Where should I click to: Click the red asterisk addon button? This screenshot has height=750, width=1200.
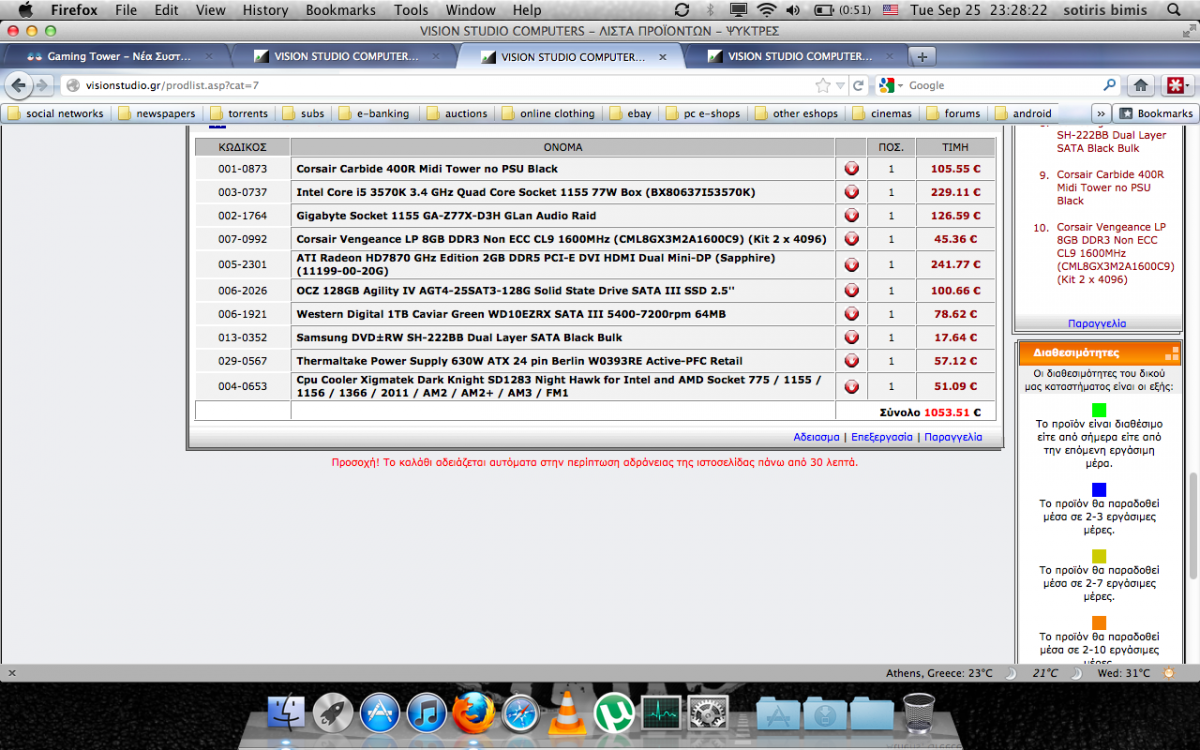click(x=1176, y=85)
